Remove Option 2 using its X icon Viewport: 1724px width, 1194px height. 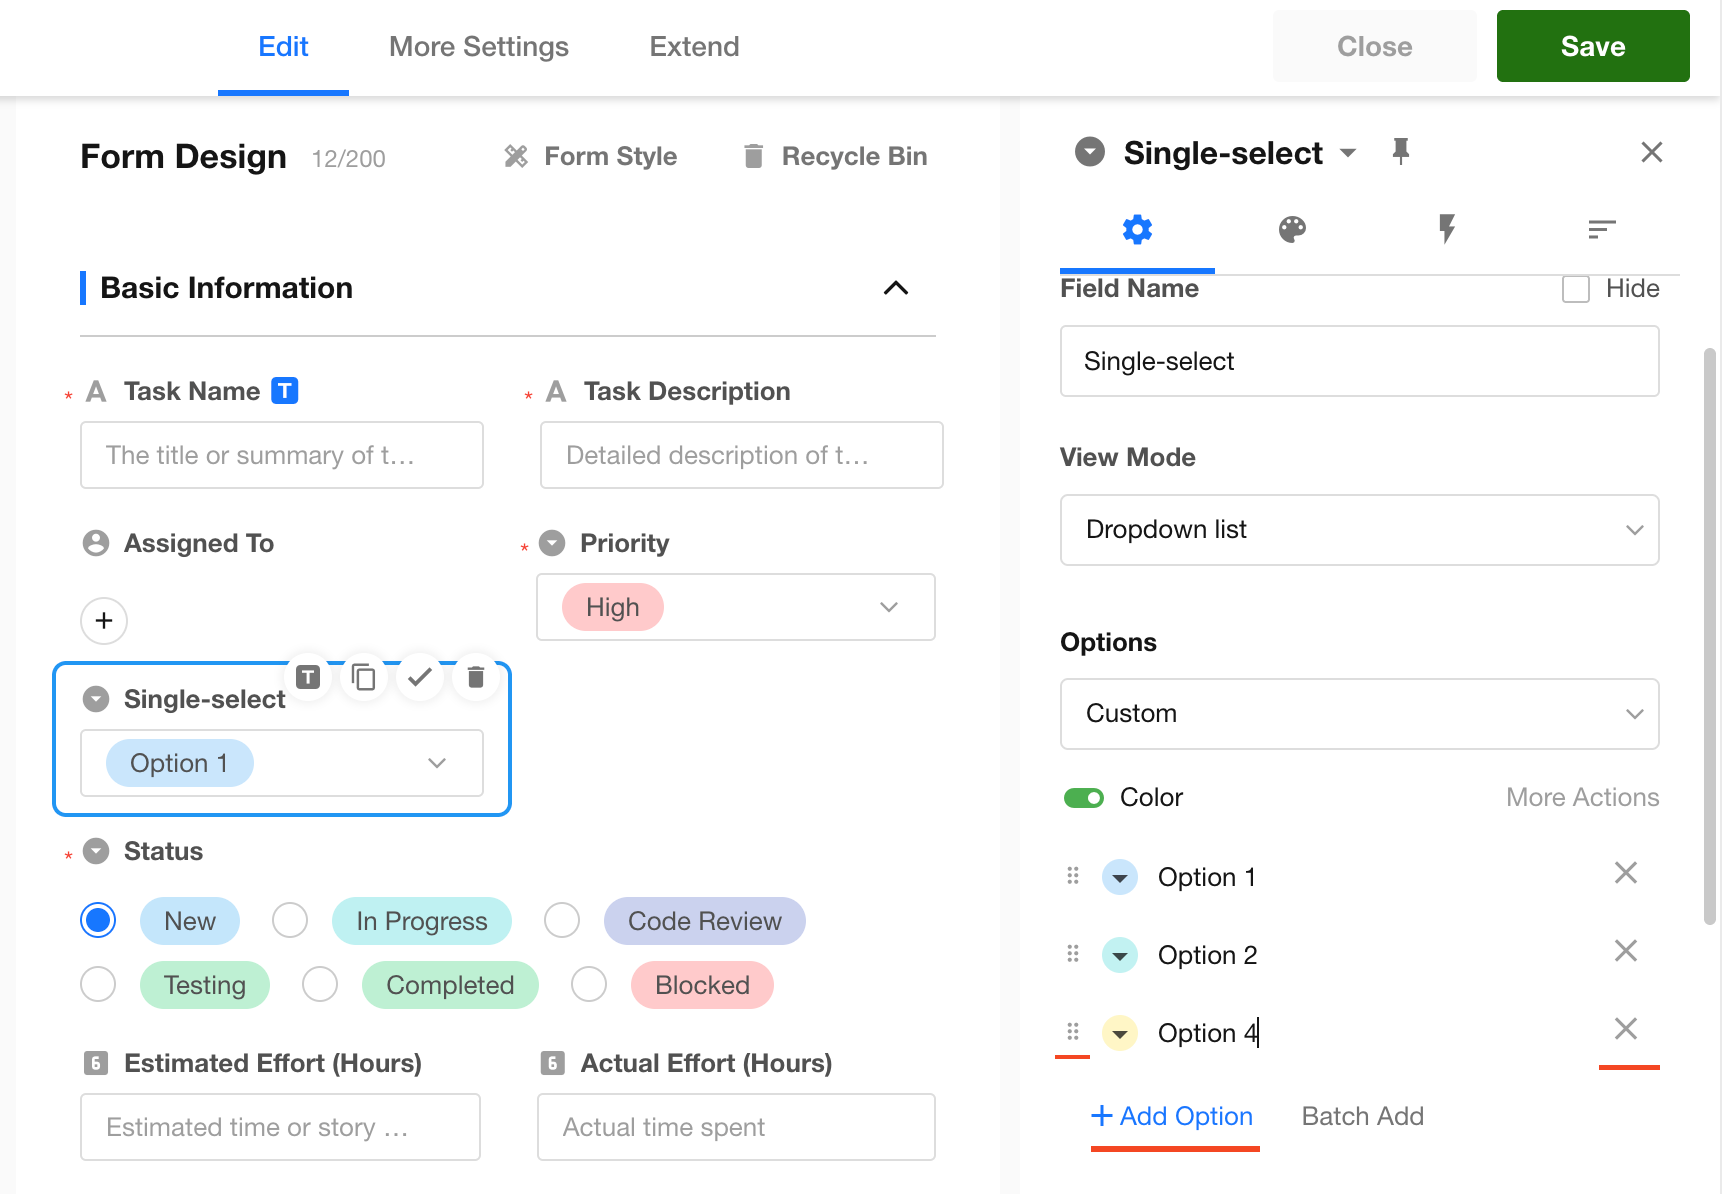coord(1625,951)
